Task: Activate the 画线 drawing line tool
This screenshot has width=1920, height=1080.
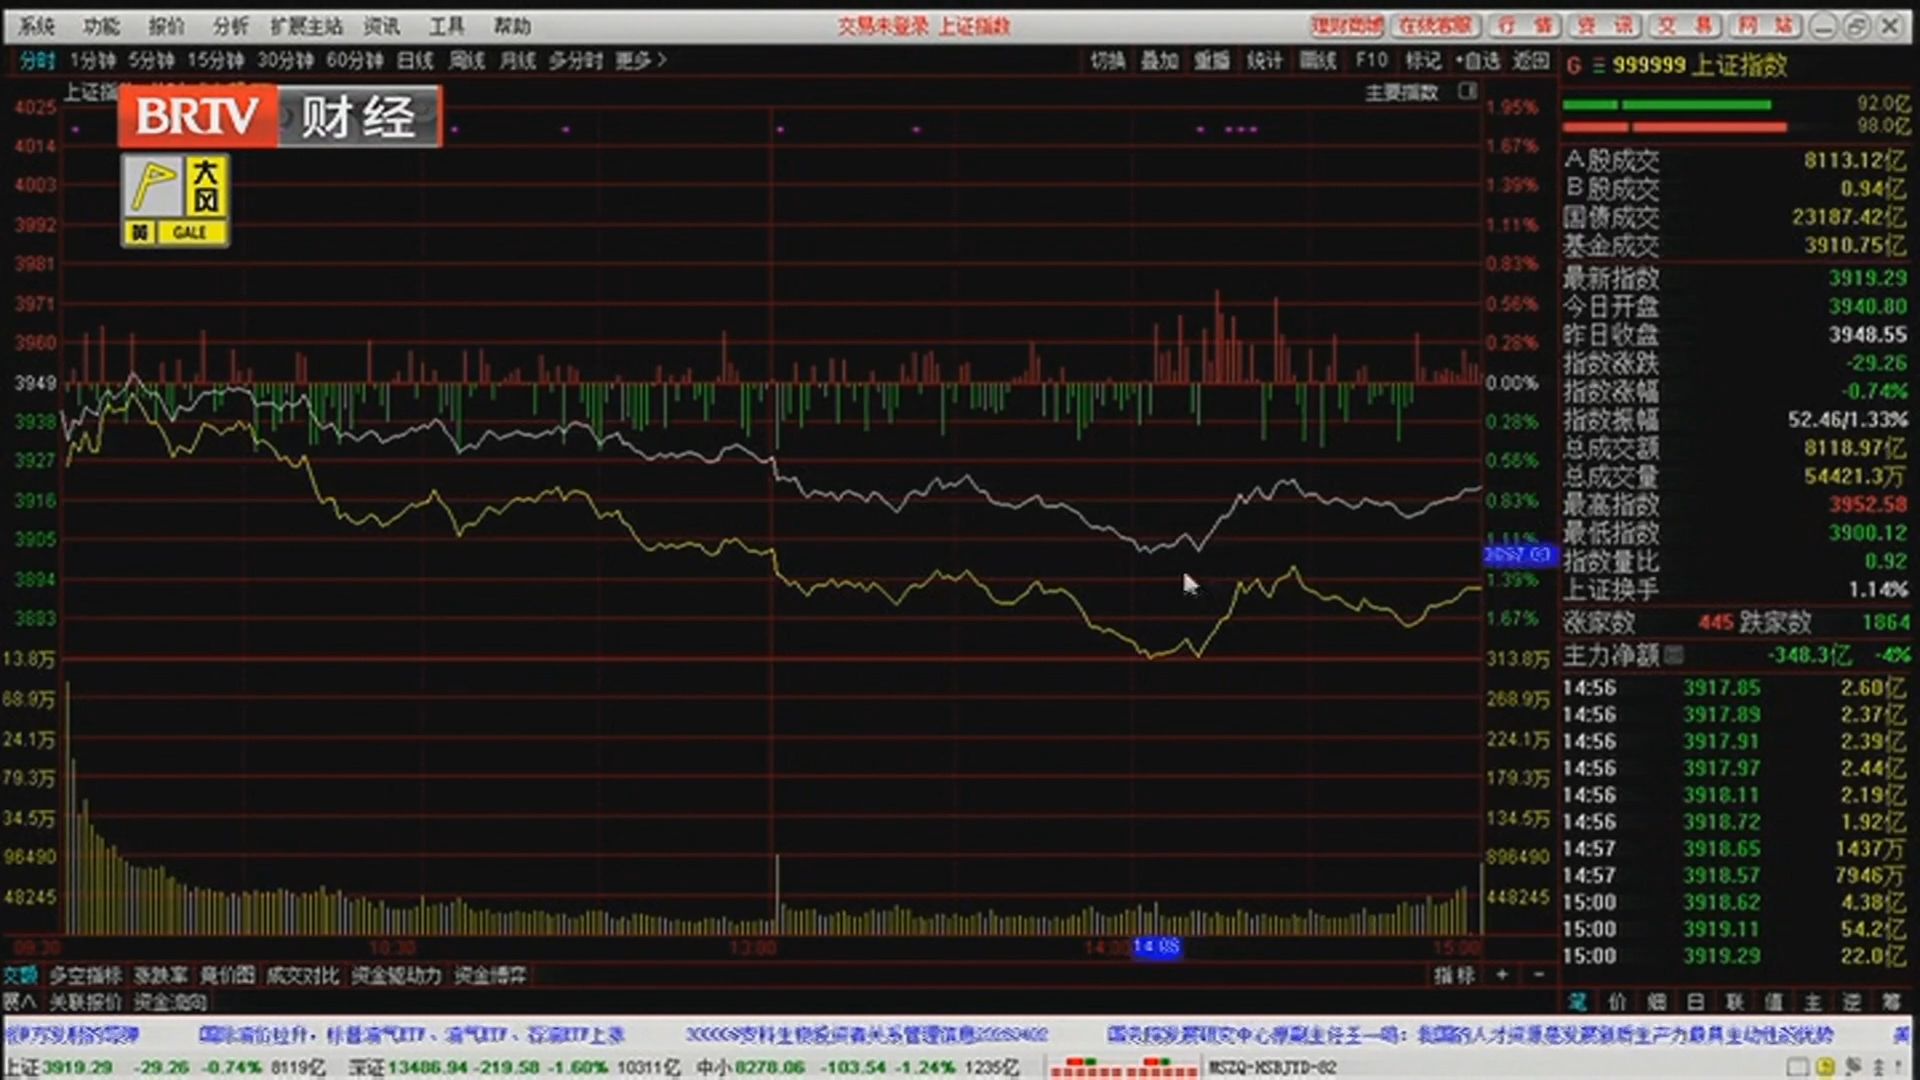Action: click(x=1317, y=61)
